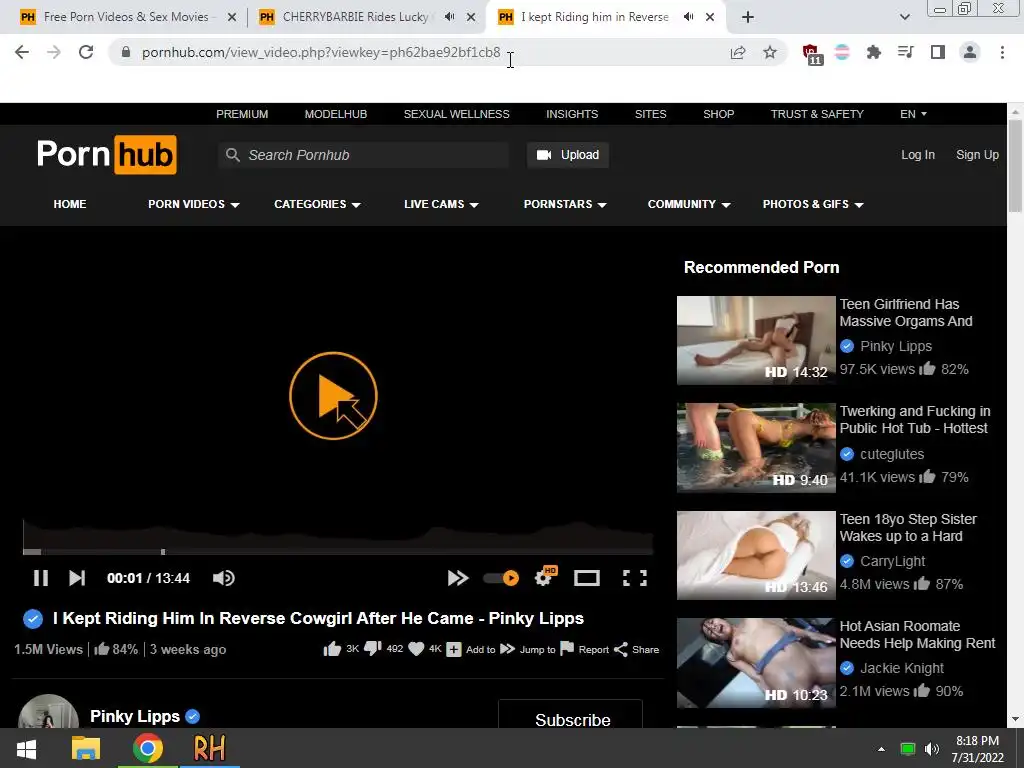
Task: Open the red shield extension with badge 11
Action: tap(812, 54)
